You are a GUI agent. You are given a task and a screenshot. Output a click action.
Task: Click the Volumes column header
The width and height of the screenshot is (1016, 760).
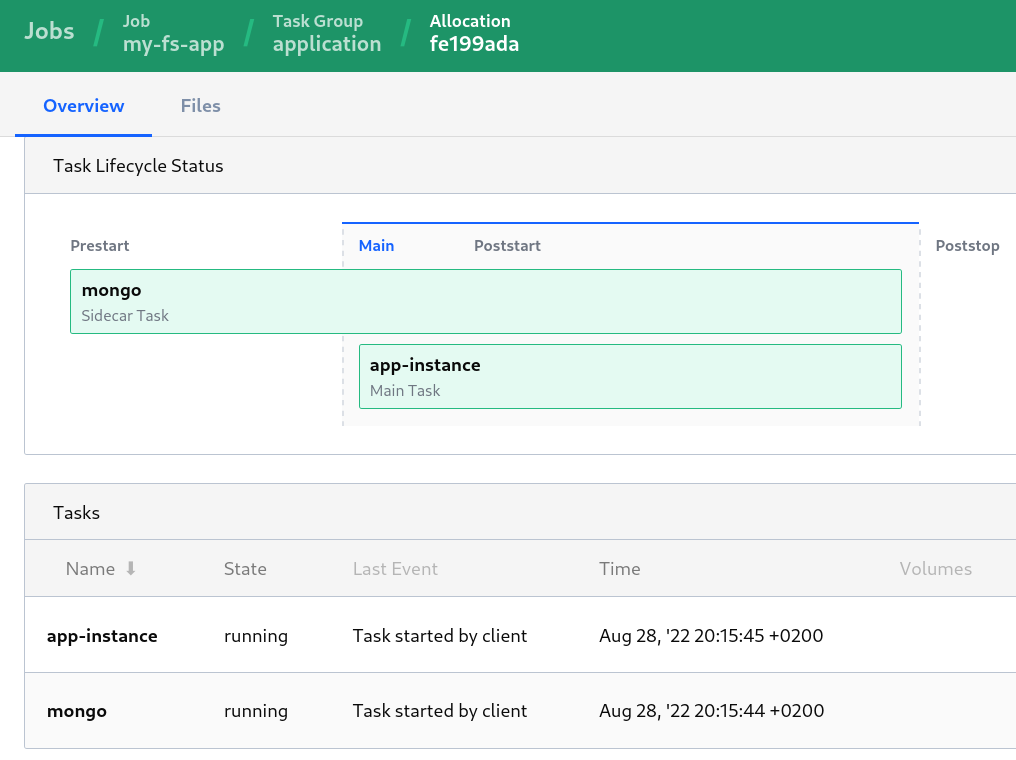coord(935,569)
